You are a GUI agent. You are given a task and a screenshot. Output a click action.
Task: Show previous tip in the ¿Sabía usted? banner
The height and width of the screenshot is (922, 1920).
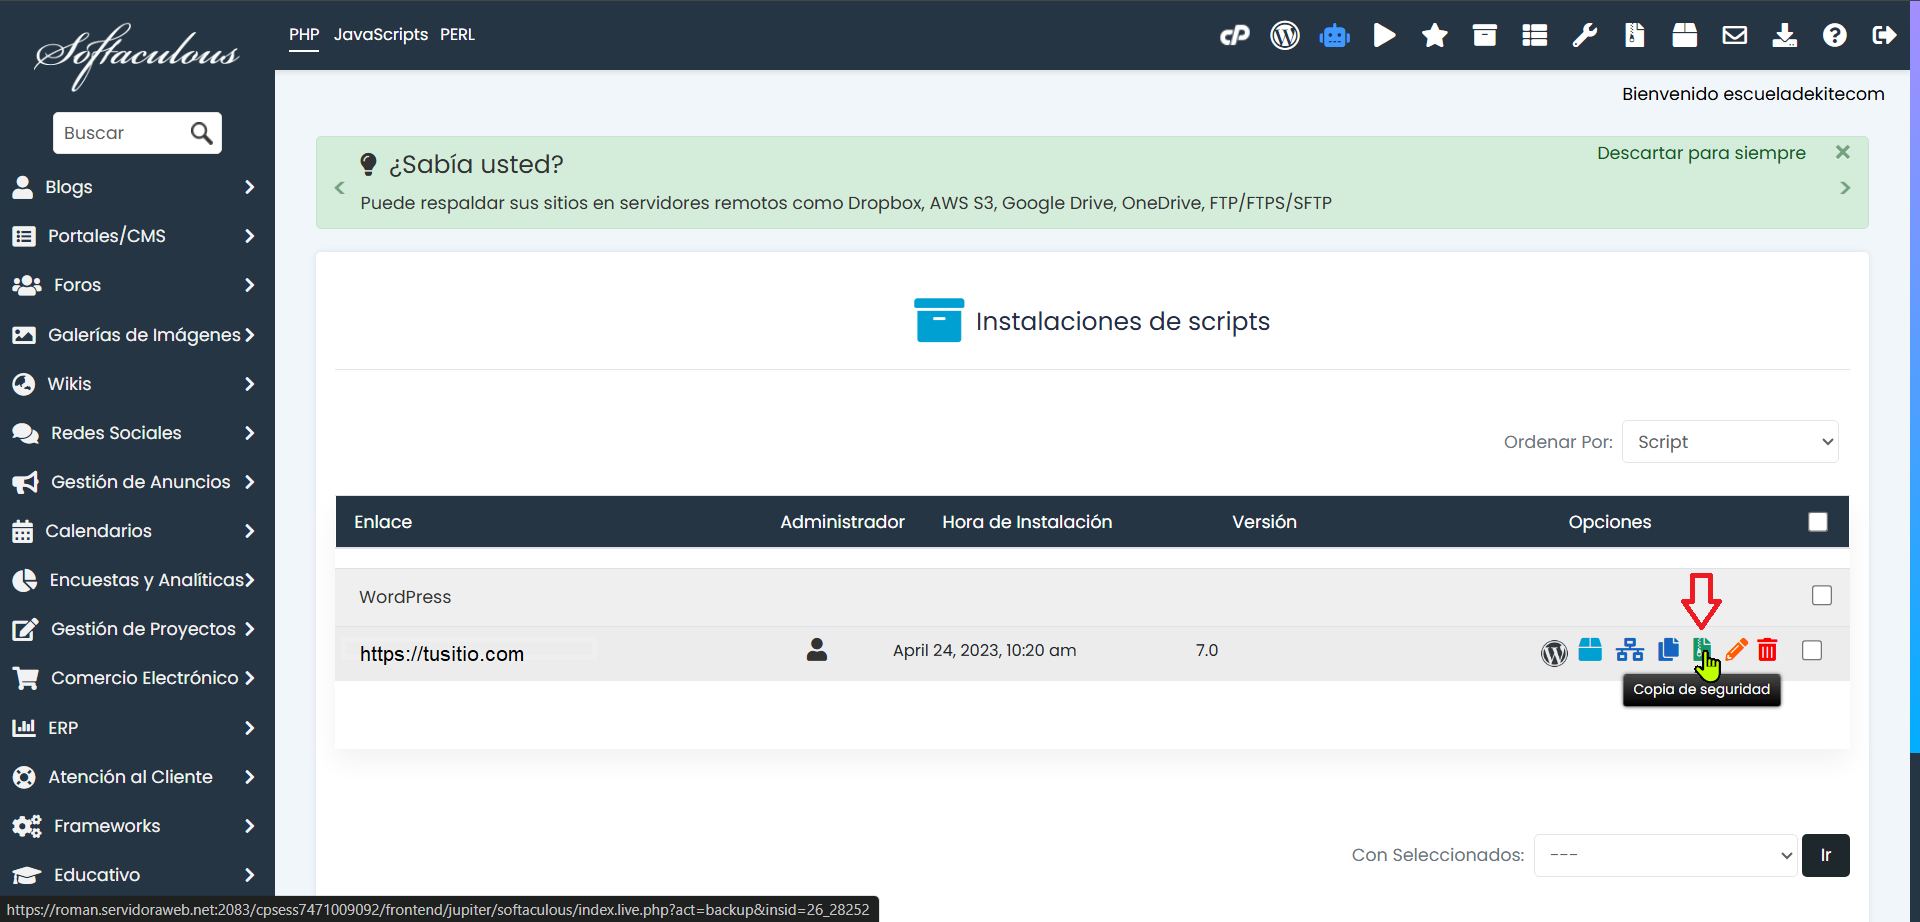point(340,187)
